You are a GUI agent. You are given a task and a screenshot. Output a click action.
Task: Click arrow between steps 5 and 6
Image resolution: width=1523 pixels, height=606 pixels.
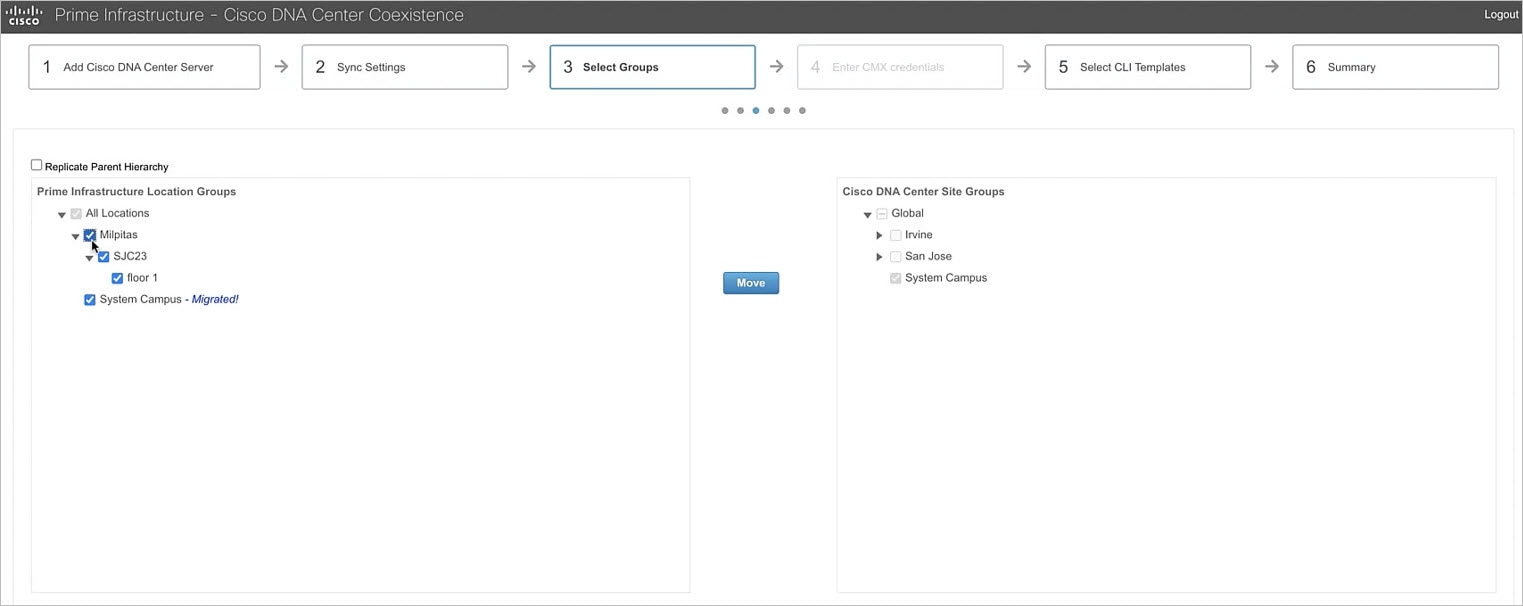(1272, 67)
